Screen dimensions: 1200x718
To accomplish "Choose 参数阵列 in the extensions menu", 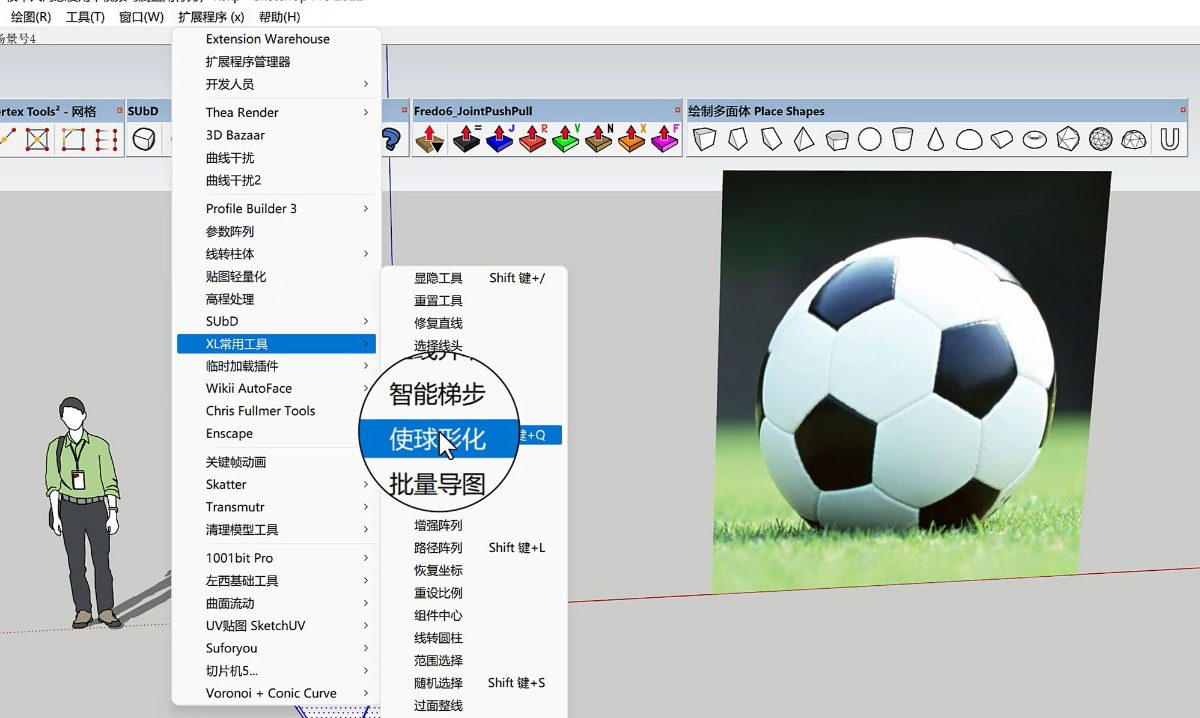I will [277, 231].
